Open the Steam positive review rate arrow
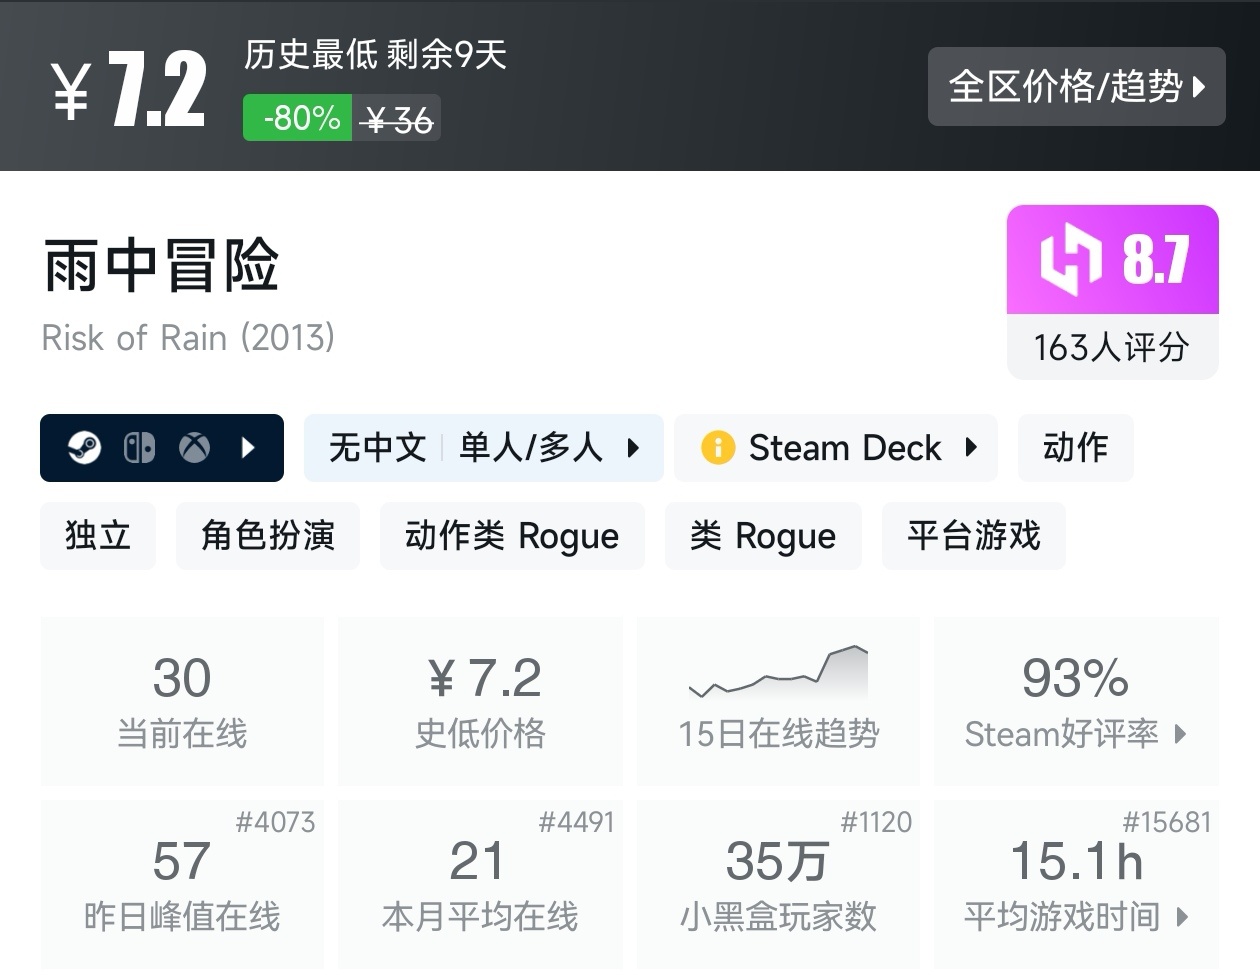 coord(1181,734)
